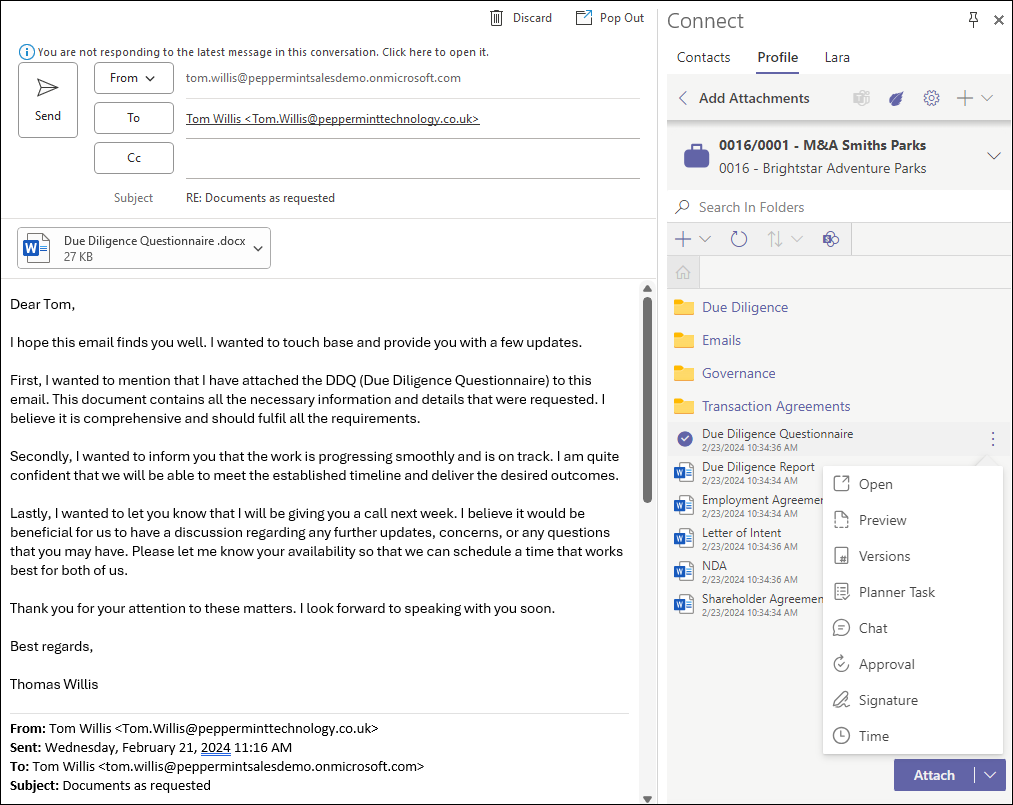Screen dimensions: 1013x805
Task: Click the latest-message conversation notice
Action: 263,52
